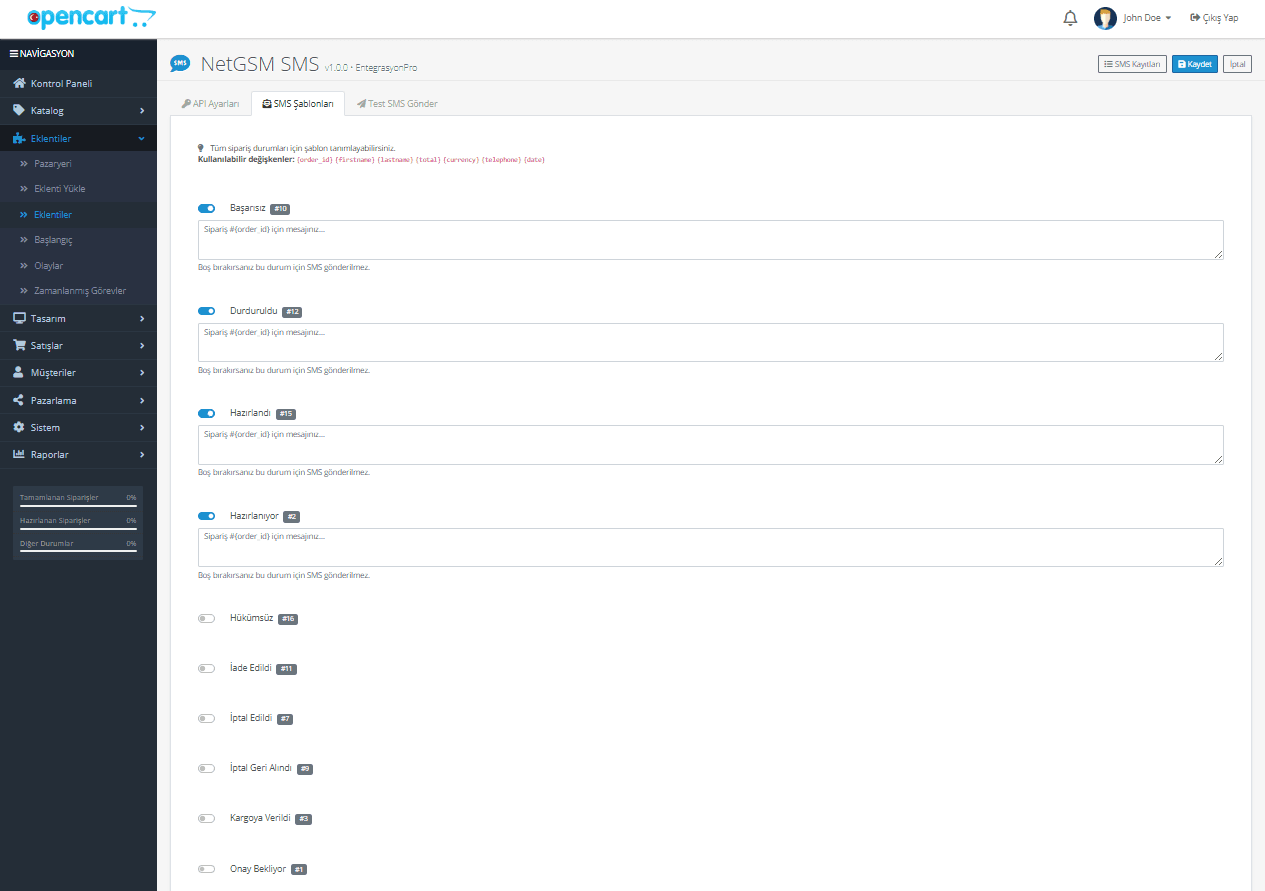Viewport: 1265px width, 891px height.
Task: Click the #3 badge next to Kargoya Verildi
Action: [304, 819]
